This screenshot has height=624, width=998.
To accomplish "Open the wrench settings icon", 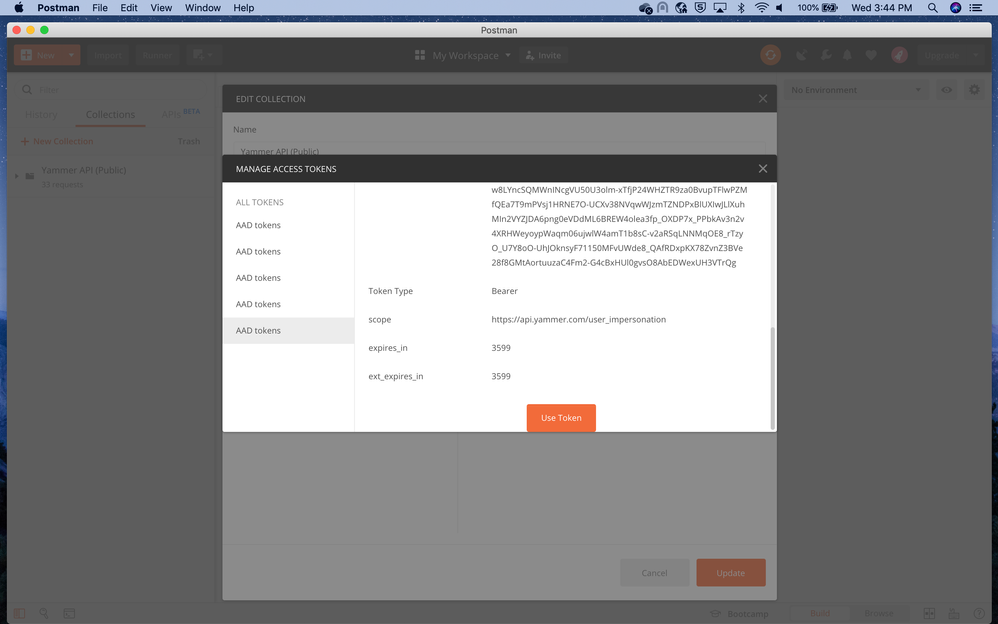I will [x=826, y=55].
